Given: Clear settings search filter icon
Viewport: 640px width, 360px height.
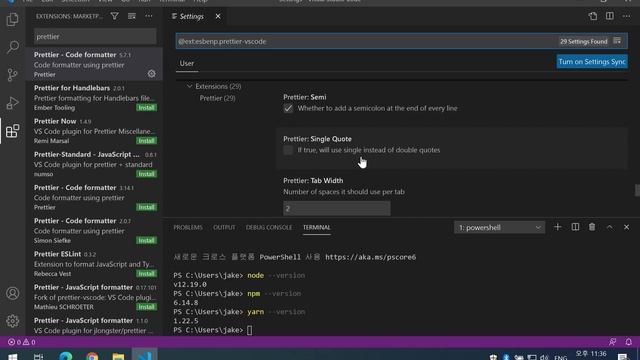Looking at the screenshot, I should (617, 41).
